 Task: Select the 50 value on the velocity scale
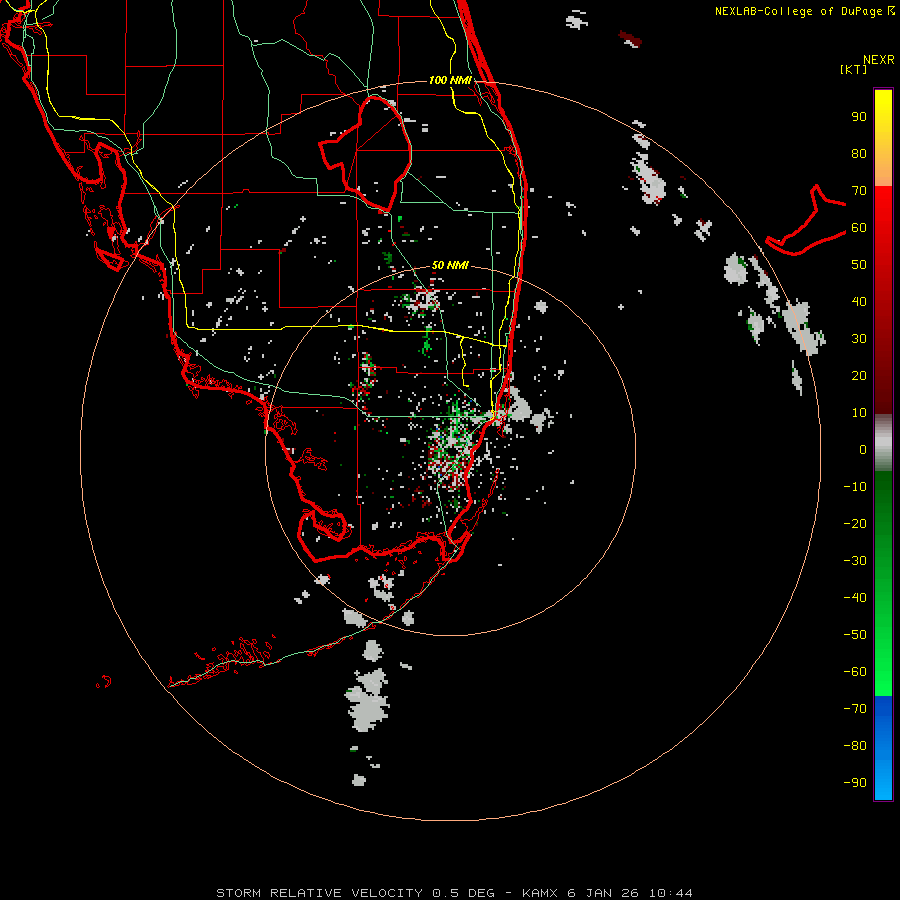tap(859, 265)
